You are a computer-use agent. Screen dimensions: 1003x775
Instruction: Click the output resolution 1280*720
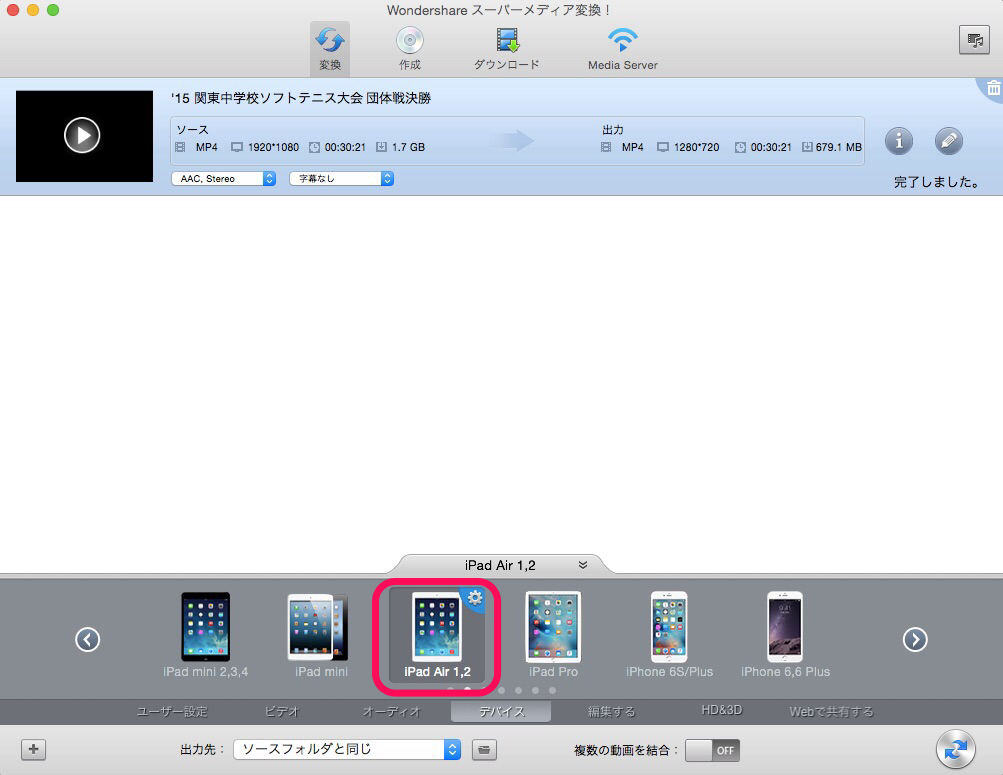696,147
